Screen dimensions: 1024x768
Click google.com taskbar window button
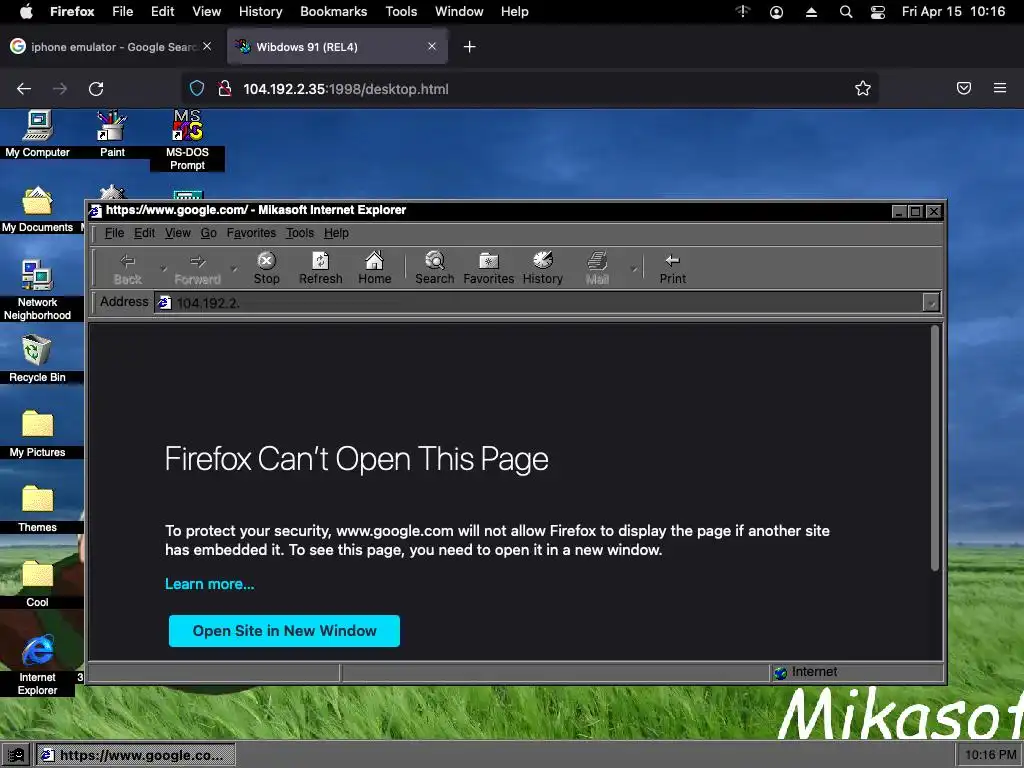tap(135, 756)
